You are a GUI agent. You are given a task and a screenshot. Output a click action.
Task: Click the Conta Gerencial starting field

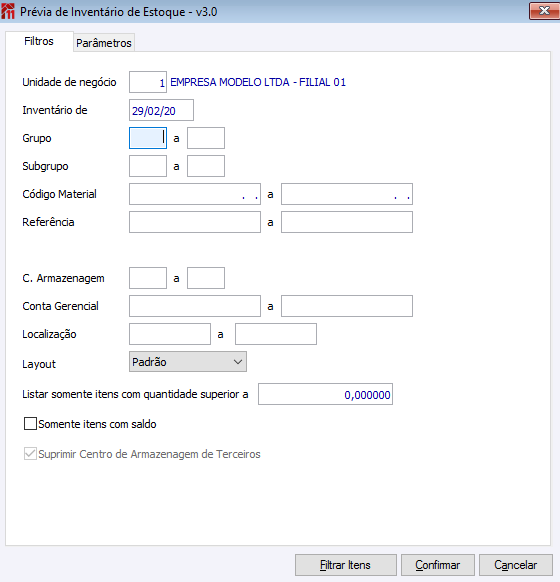coord(195,306)
